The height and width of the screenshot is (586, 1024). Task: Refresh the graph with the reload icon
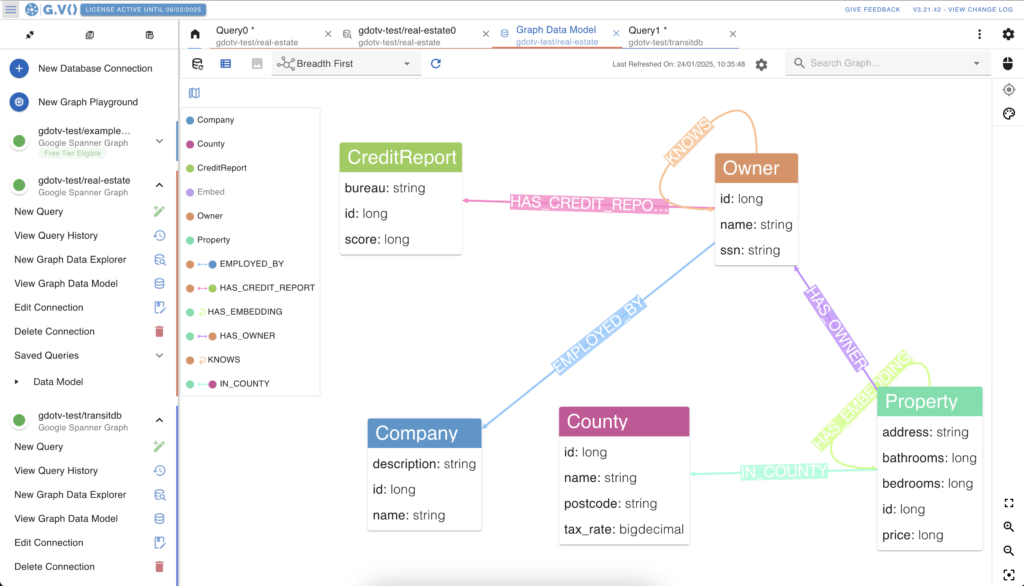[x=438, y=62]
